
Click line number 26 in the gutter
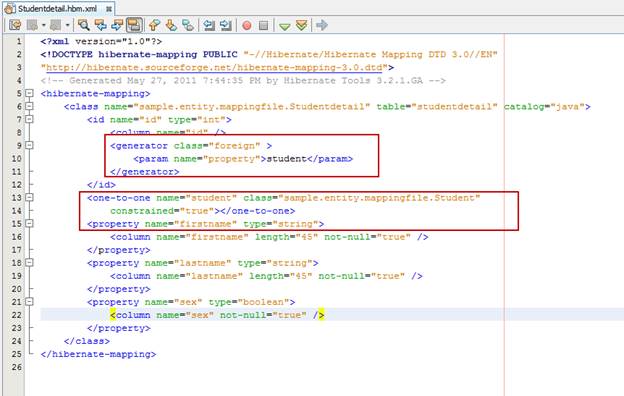[16, 367]
